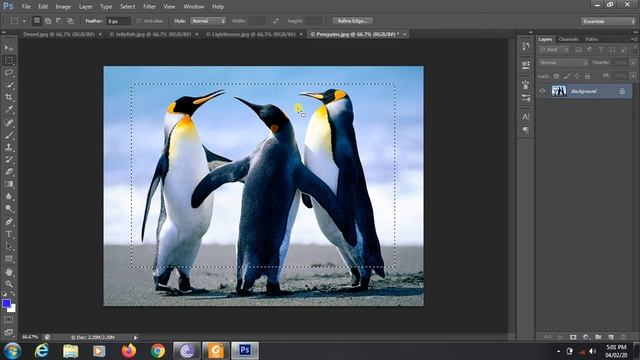Switch to the Jellyfish.jpg document tab
This screenshot has height=360, width=640.
(153, 34)
